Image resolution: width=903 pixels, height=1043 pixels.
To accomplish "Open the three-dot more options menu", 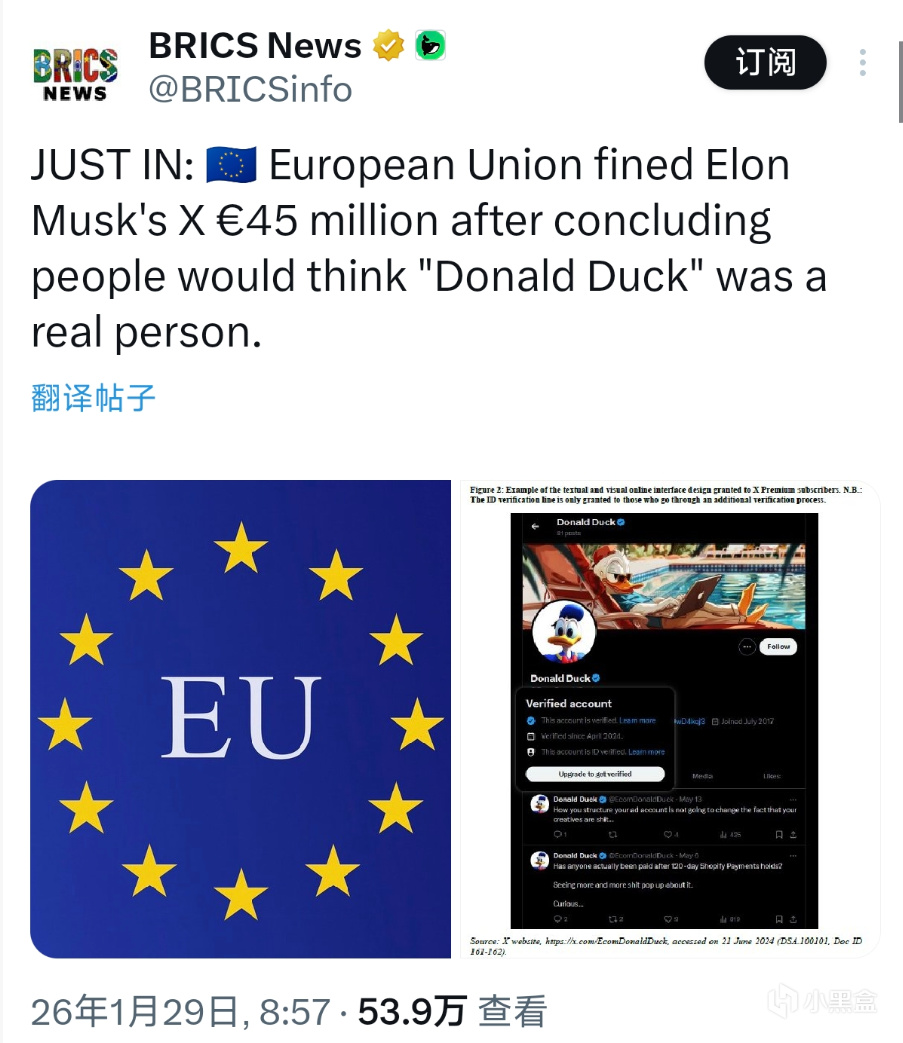I will [862, 63].
